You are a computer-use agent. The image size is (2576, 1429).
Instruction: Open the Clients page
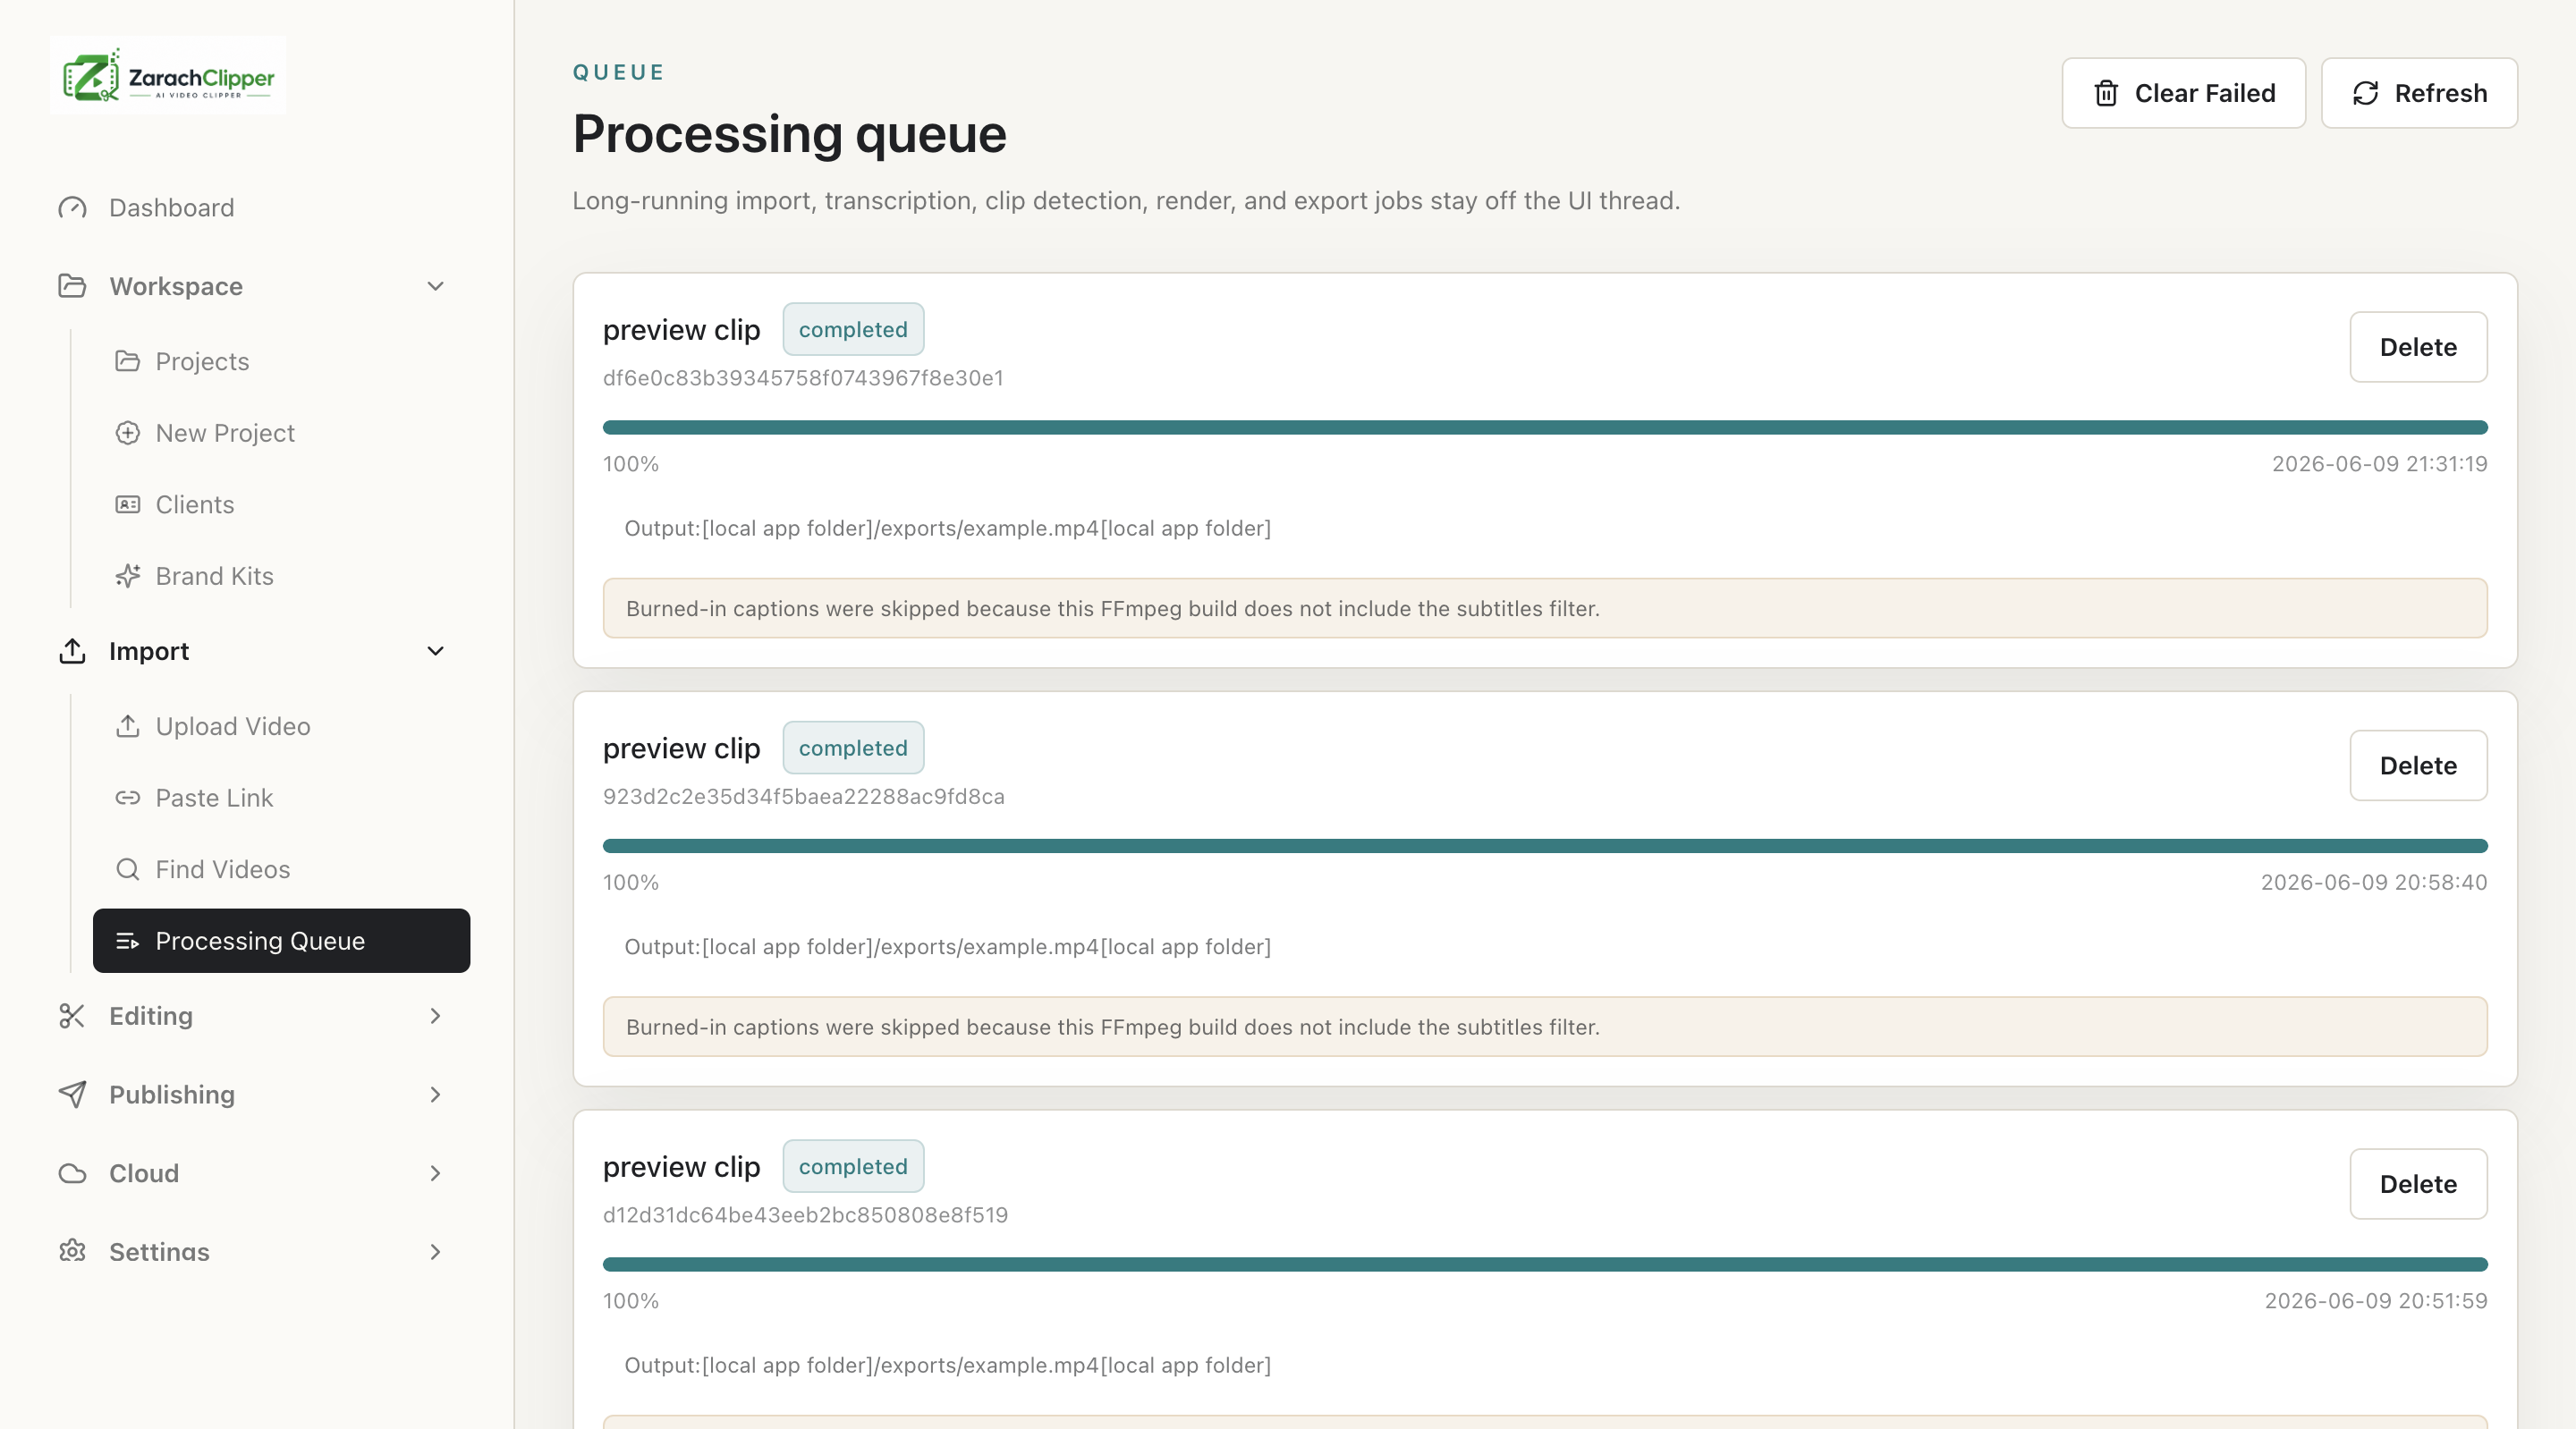point(281,505)
